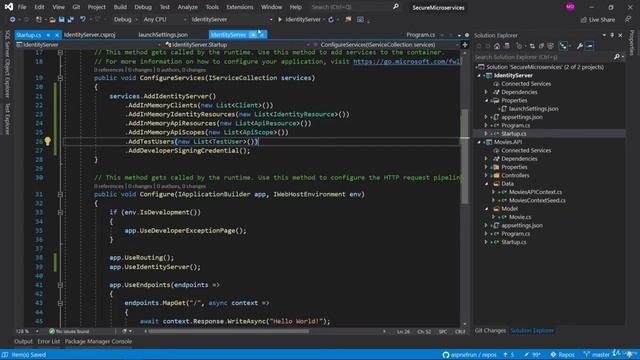
Task: Click the Save icon in toolbar
Action: (x=62, y=19)
